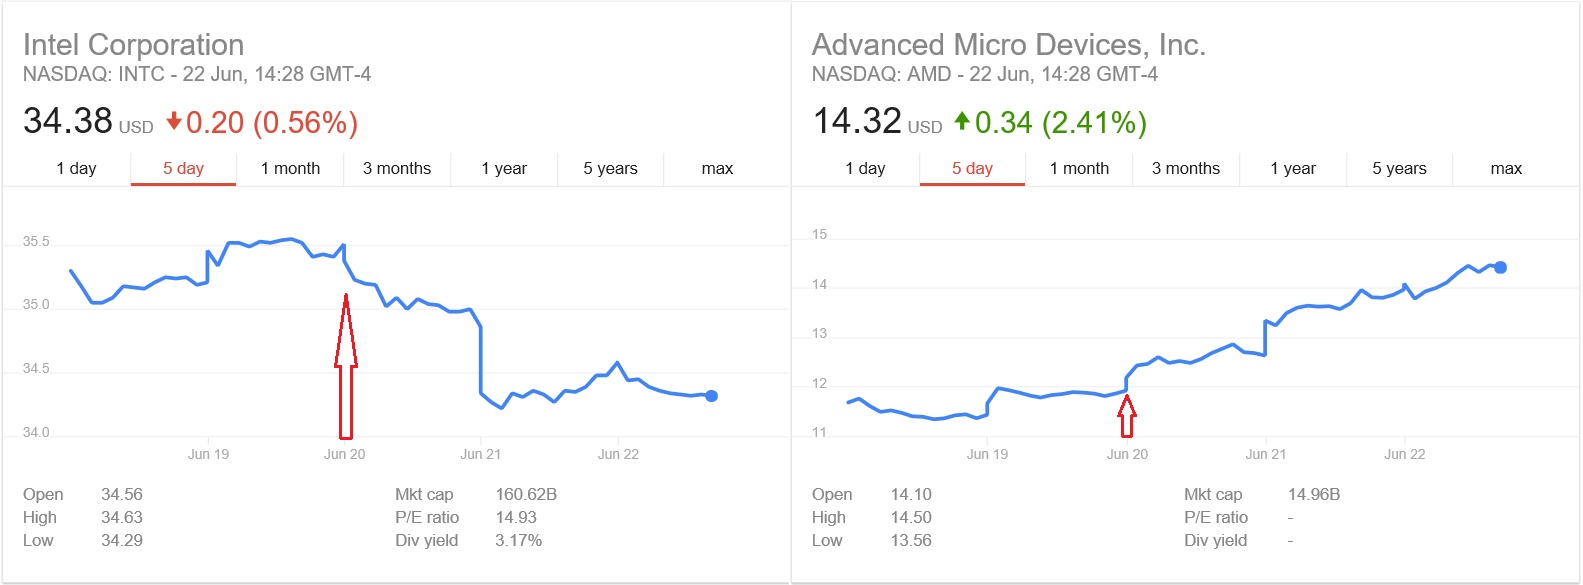
Task: Click the endpoint dot on AMD chart
Action: tap(1500, 267)
